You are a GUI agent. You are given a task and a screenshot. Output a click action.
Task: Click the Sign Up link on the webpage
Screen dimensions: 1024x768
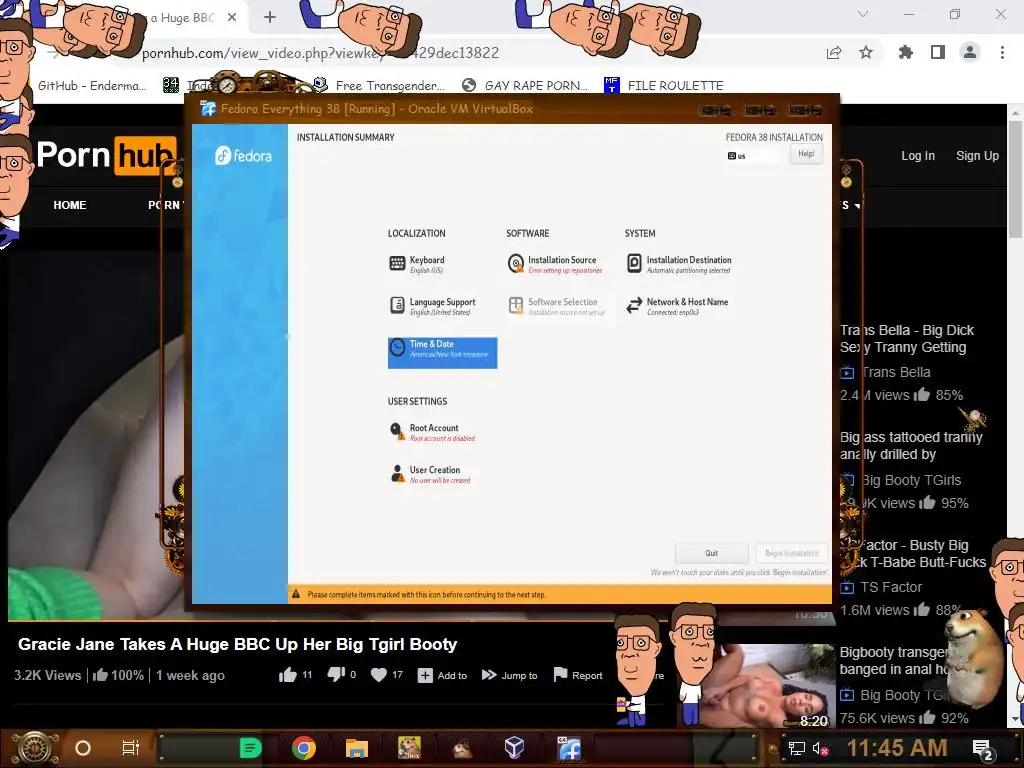pos(978,155)
